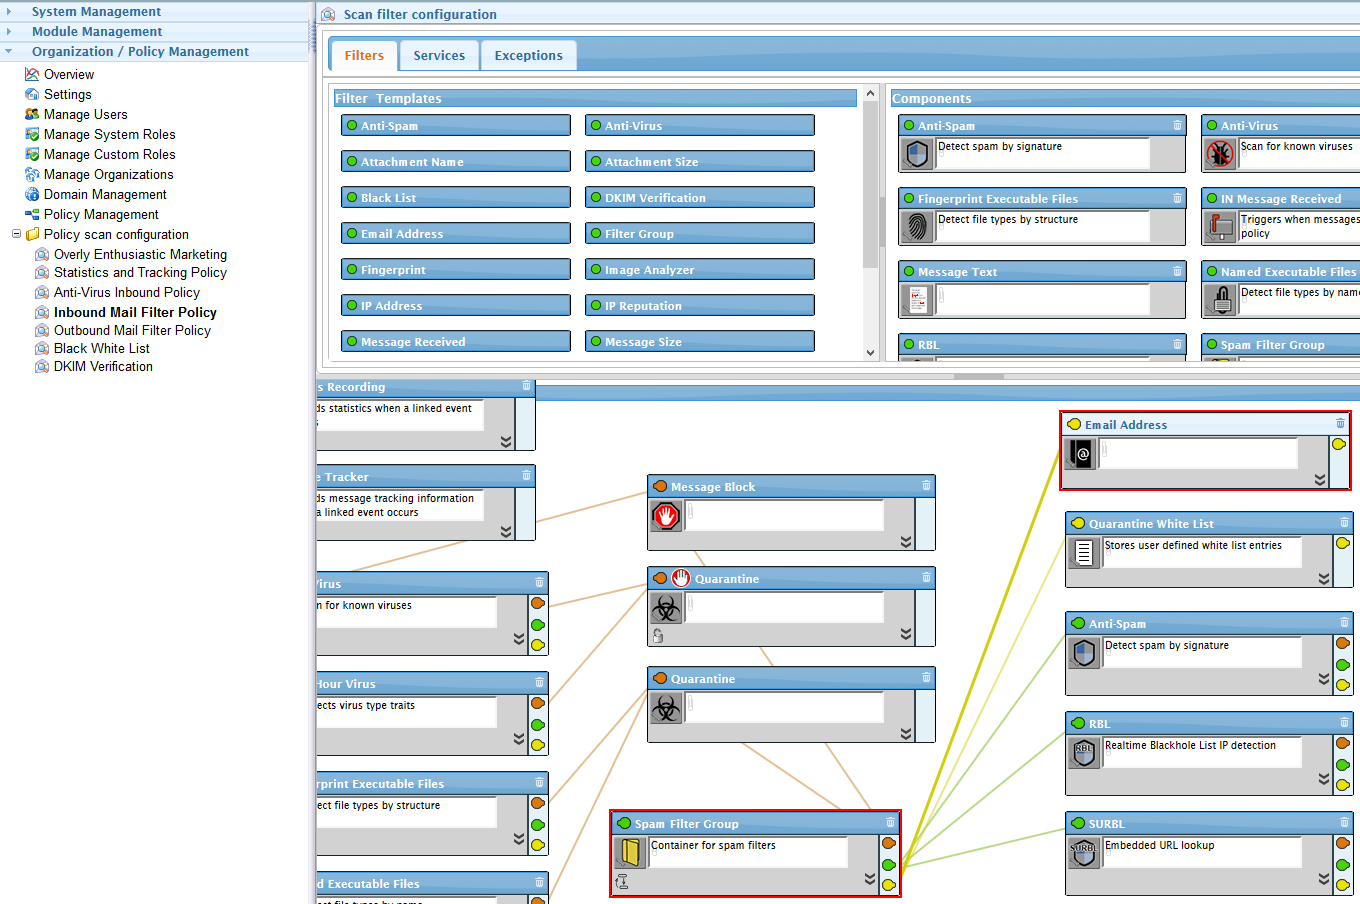Expand the SURBL node with its double chevron
This screenshot has width=1360, height=904.
tap(1324, 879)
